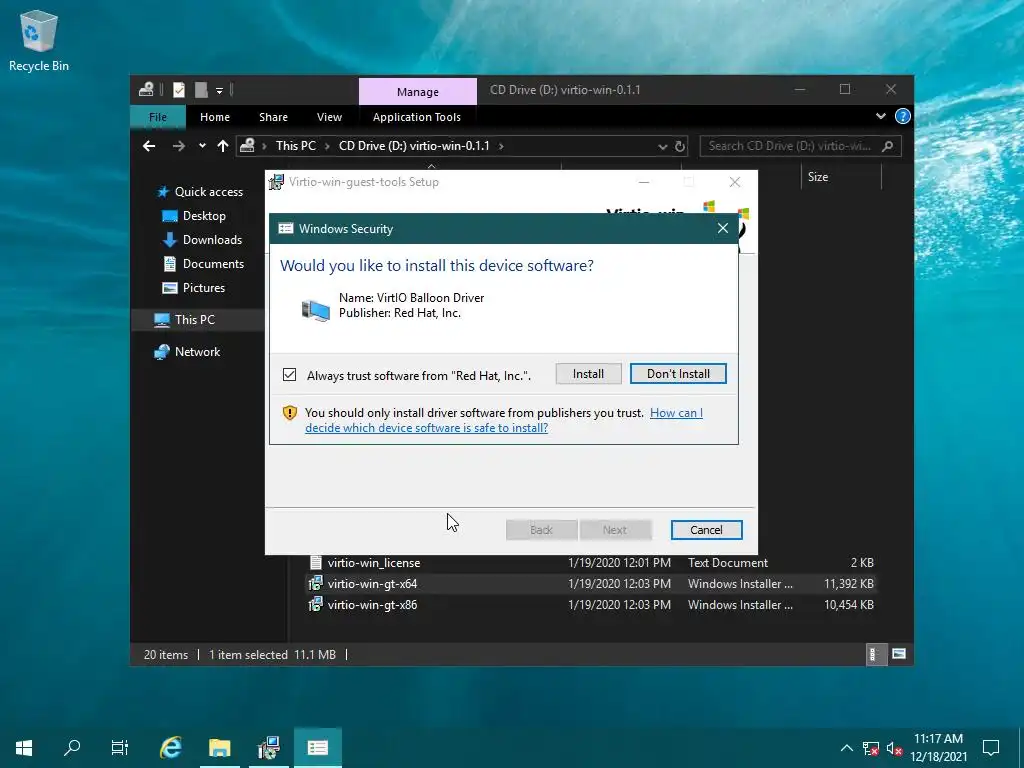Click Don't Install button
This screenshot has width=1024, height=768.
tap(678, 374)
